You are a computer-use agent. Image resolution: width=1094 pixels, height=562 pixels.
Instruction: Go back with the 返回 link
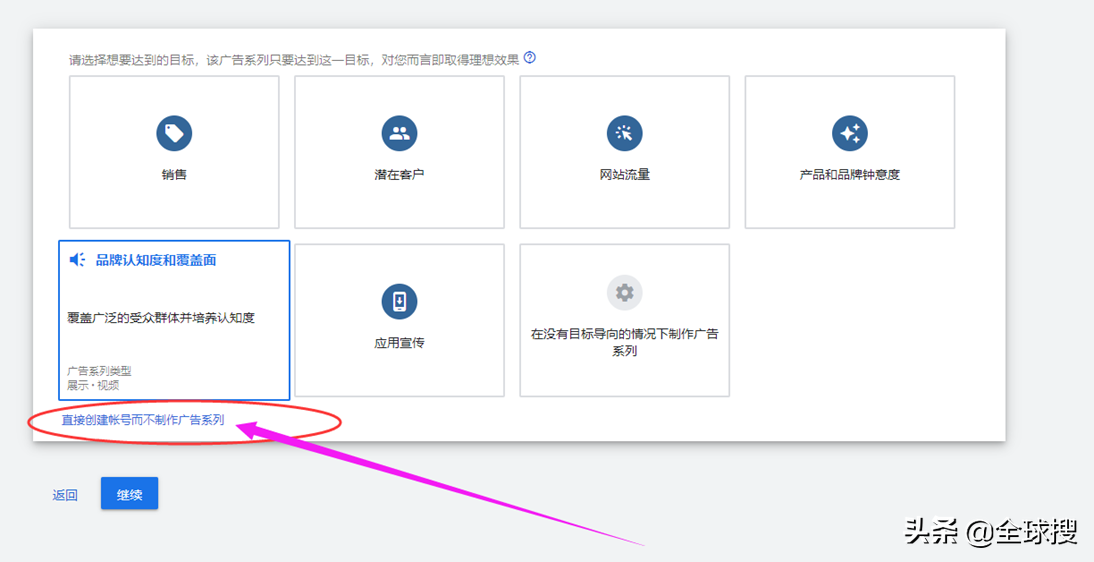pyautogui.click(x=65, y=495)
